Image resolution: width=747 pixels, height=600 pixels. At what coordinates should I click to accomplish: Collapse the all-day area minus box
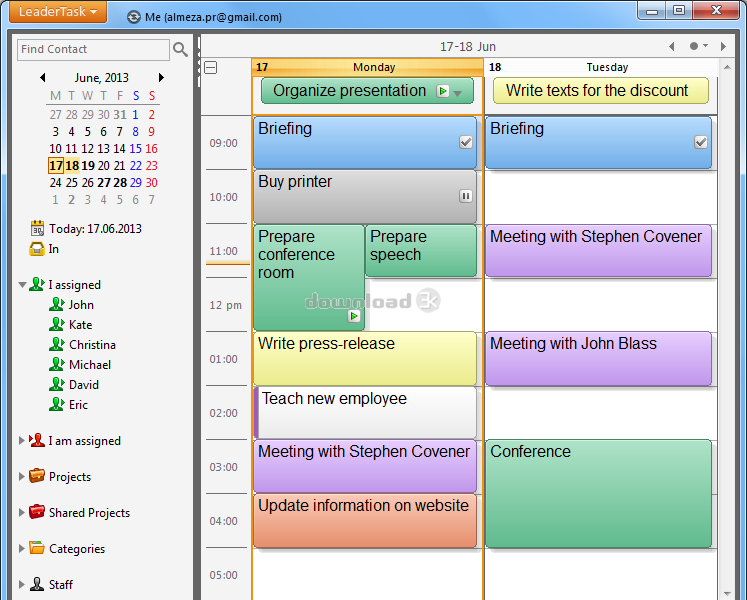(211, 68)
